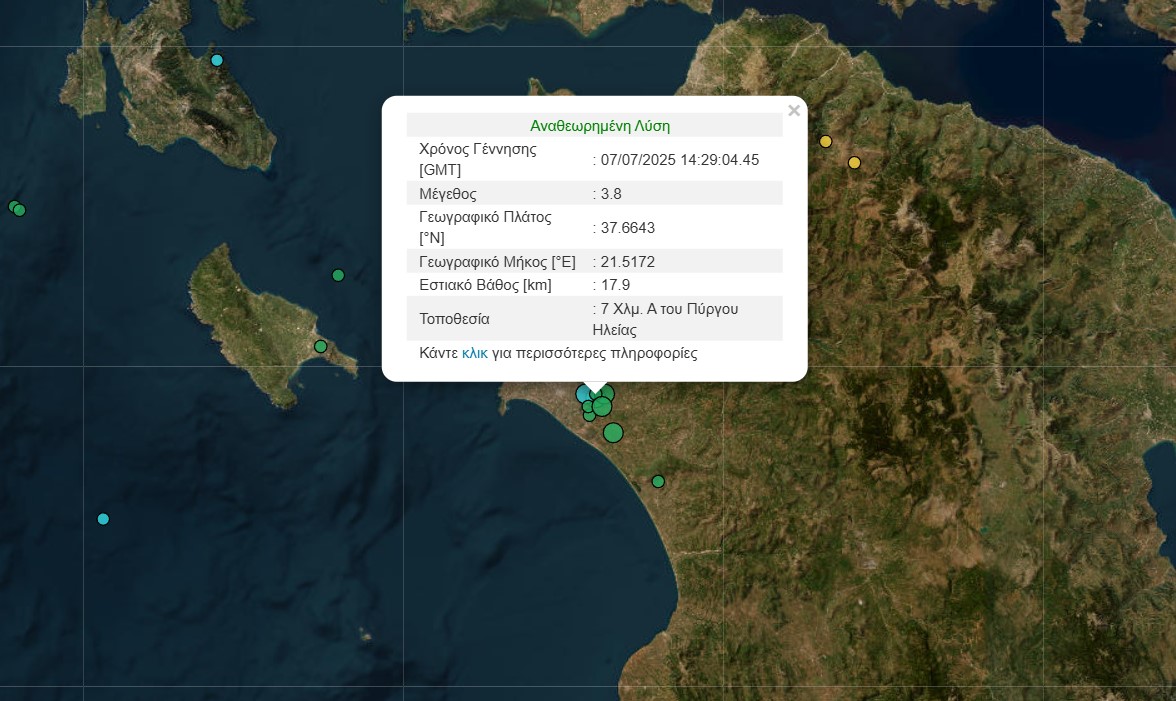Select the yellow marker closest to the popup's close button
Viewport: 1176px width, 701px height.
coord(826,141)
